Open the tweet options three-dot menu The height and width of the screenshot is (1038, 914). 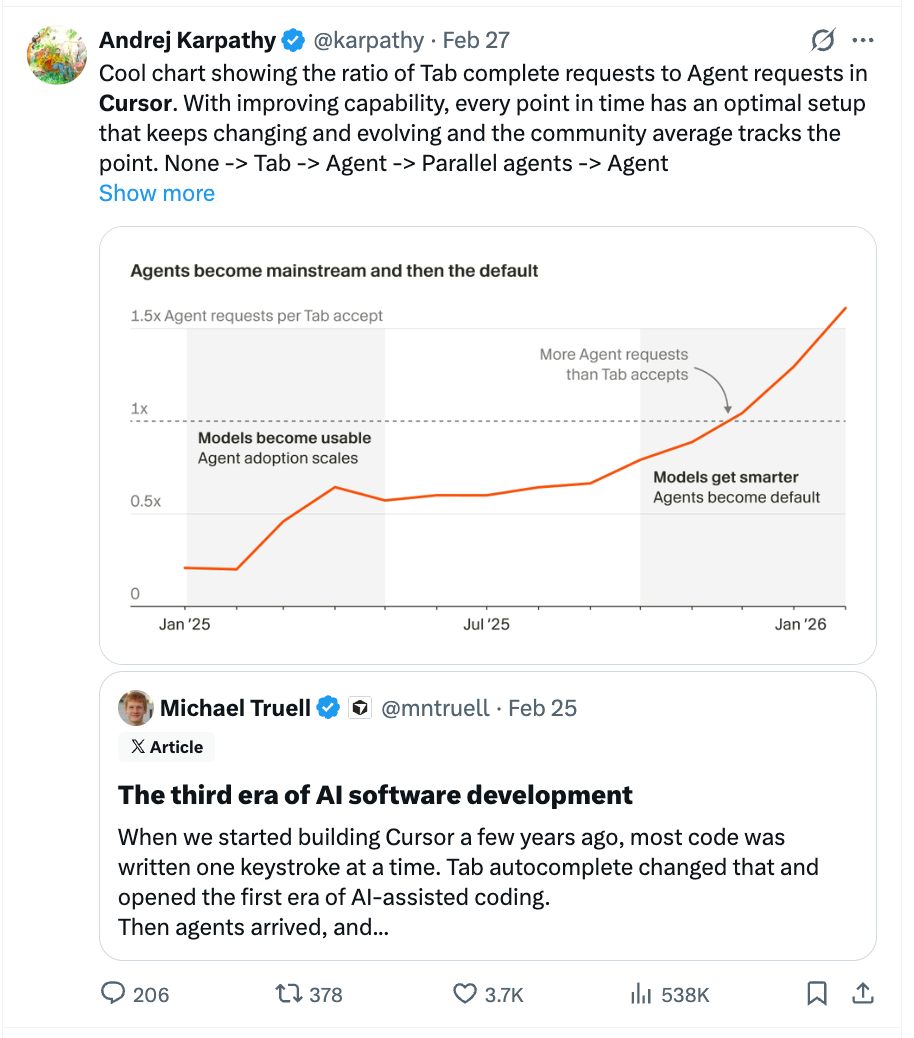[x=864, y=40]
